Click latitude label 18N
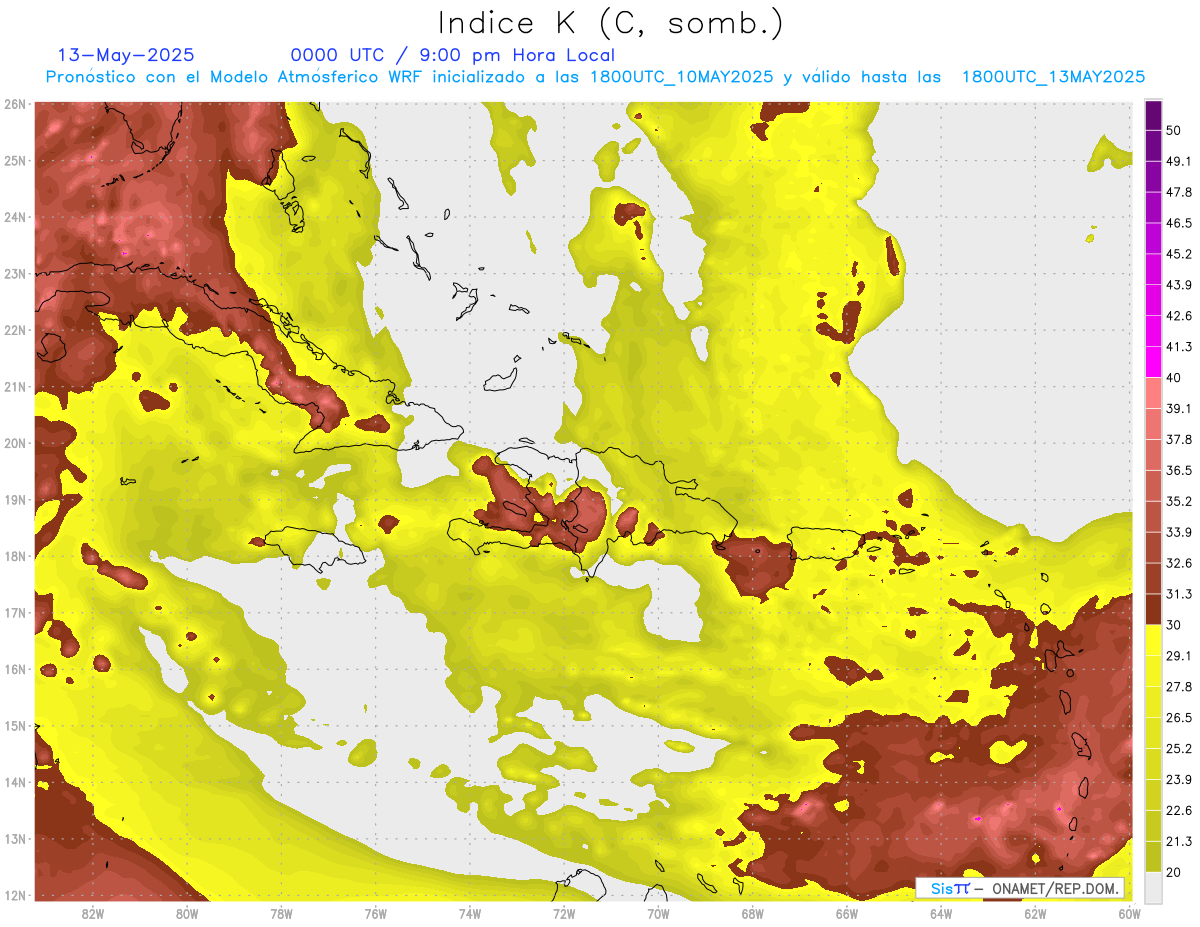Image resolution: width=1200 pixels, height=927 pixels. [15, 556]
